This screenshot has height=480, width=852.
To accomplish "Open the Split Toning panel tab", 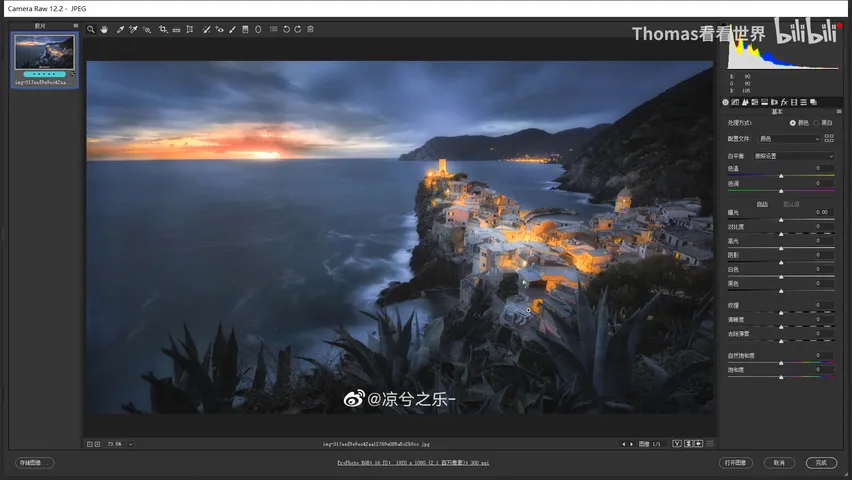I will (x=765, y=102).
